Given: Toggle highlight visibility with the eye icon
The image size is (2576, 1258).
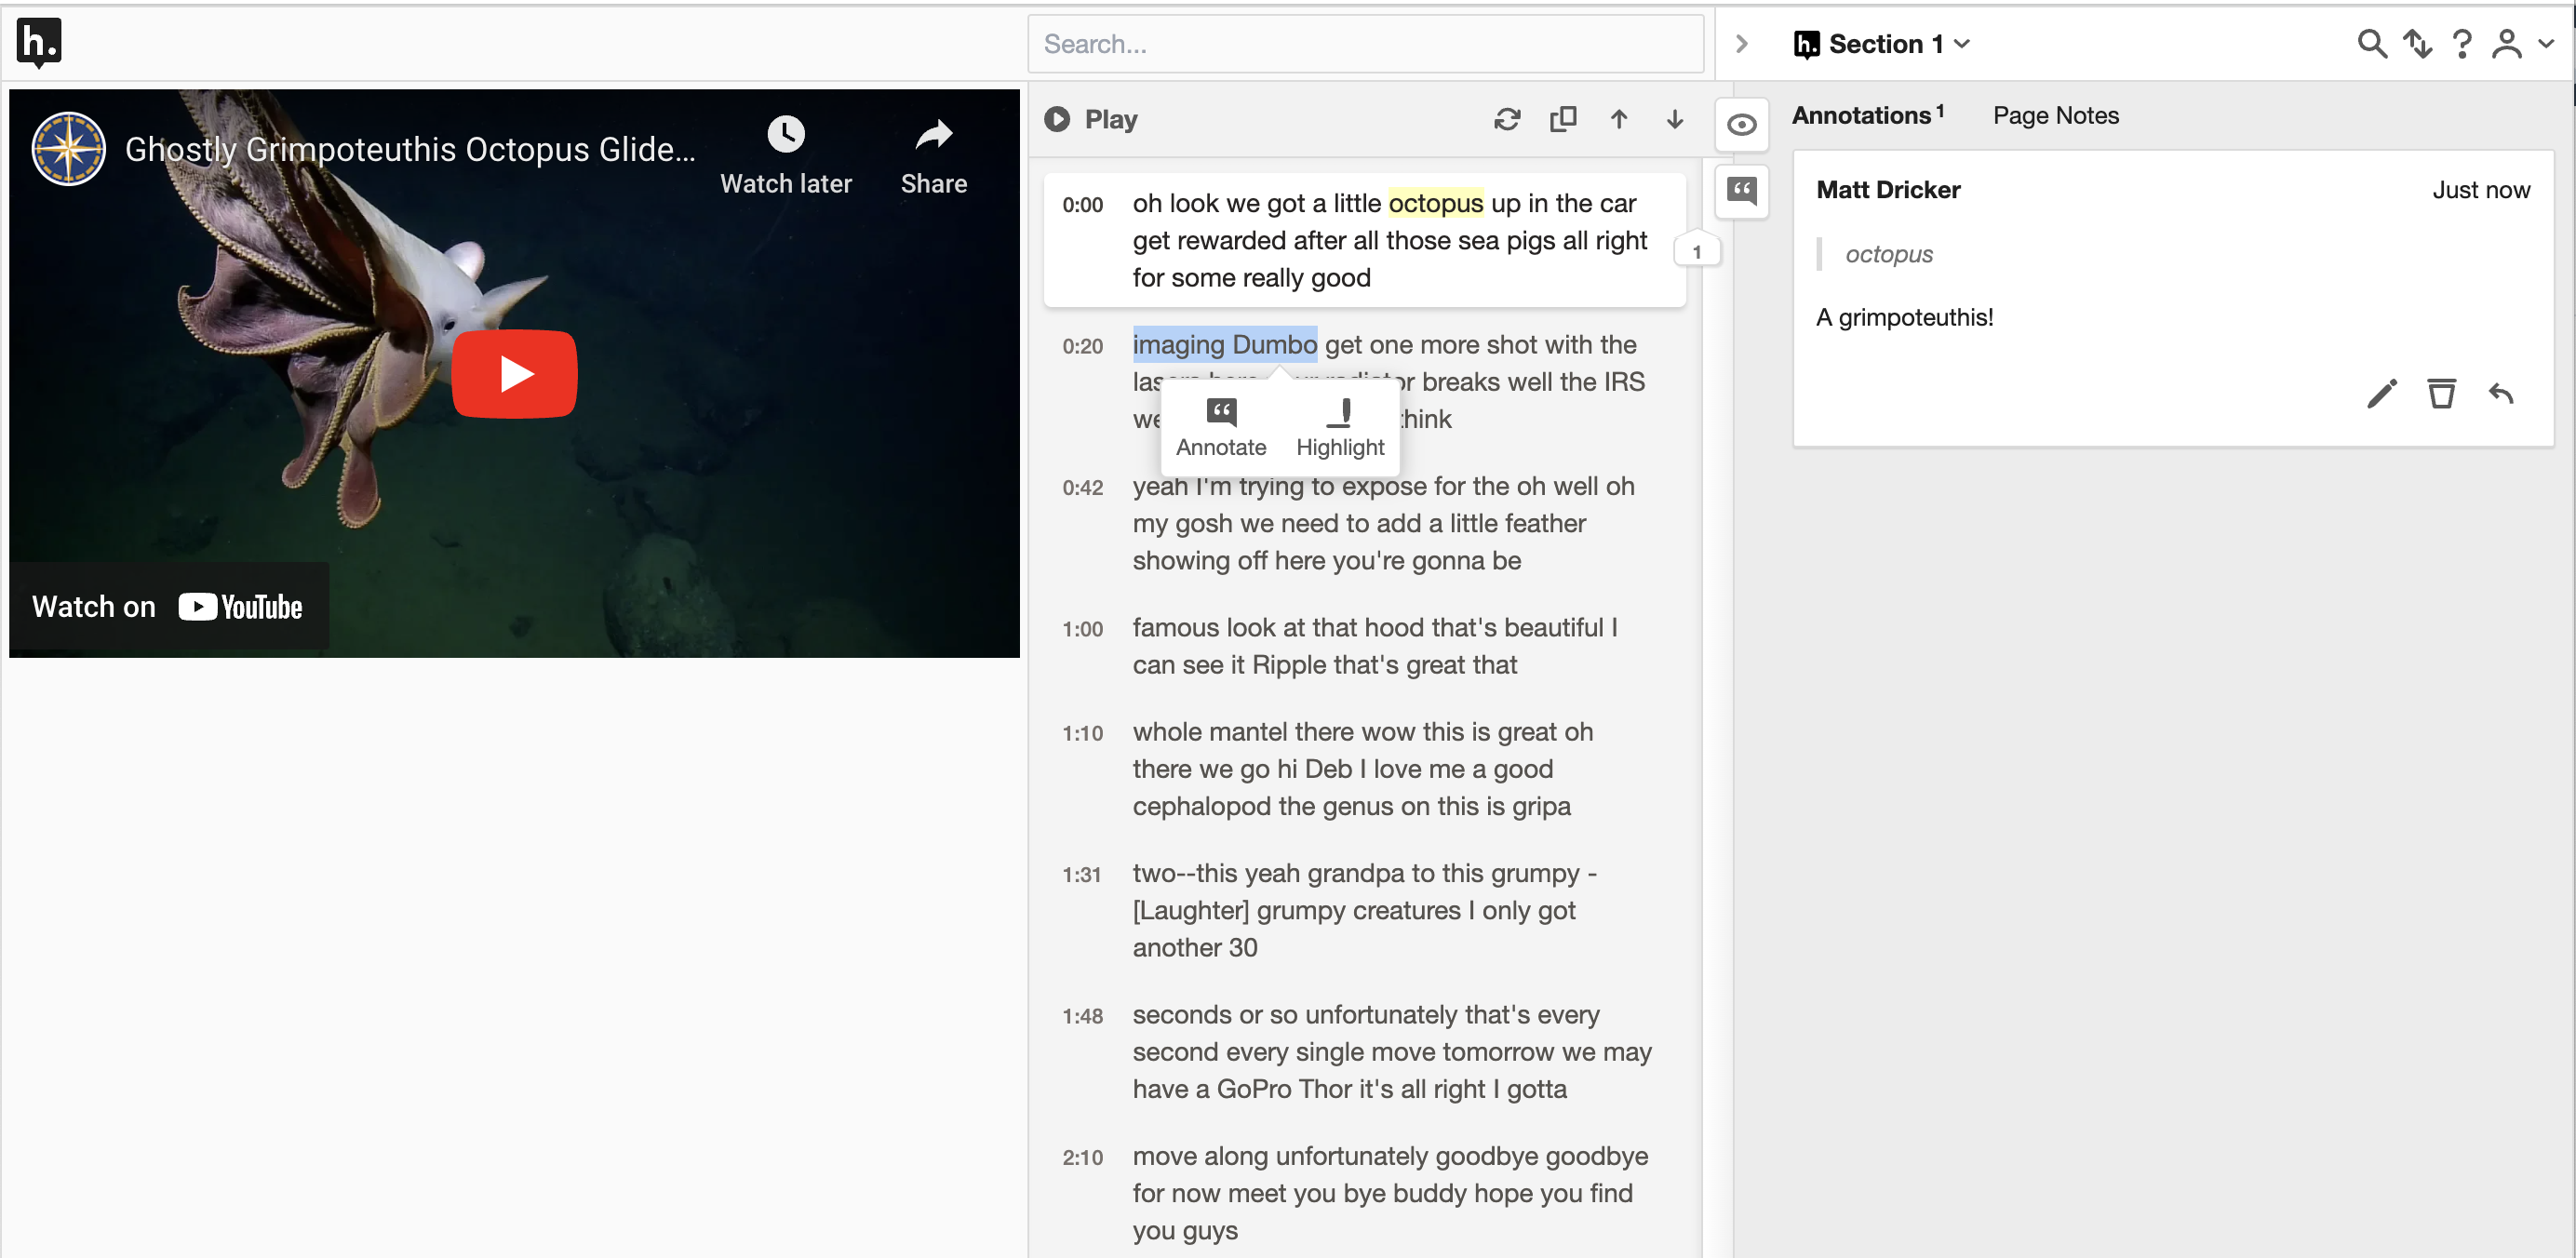Looking at the screenshot, I should coord(1742,124).
